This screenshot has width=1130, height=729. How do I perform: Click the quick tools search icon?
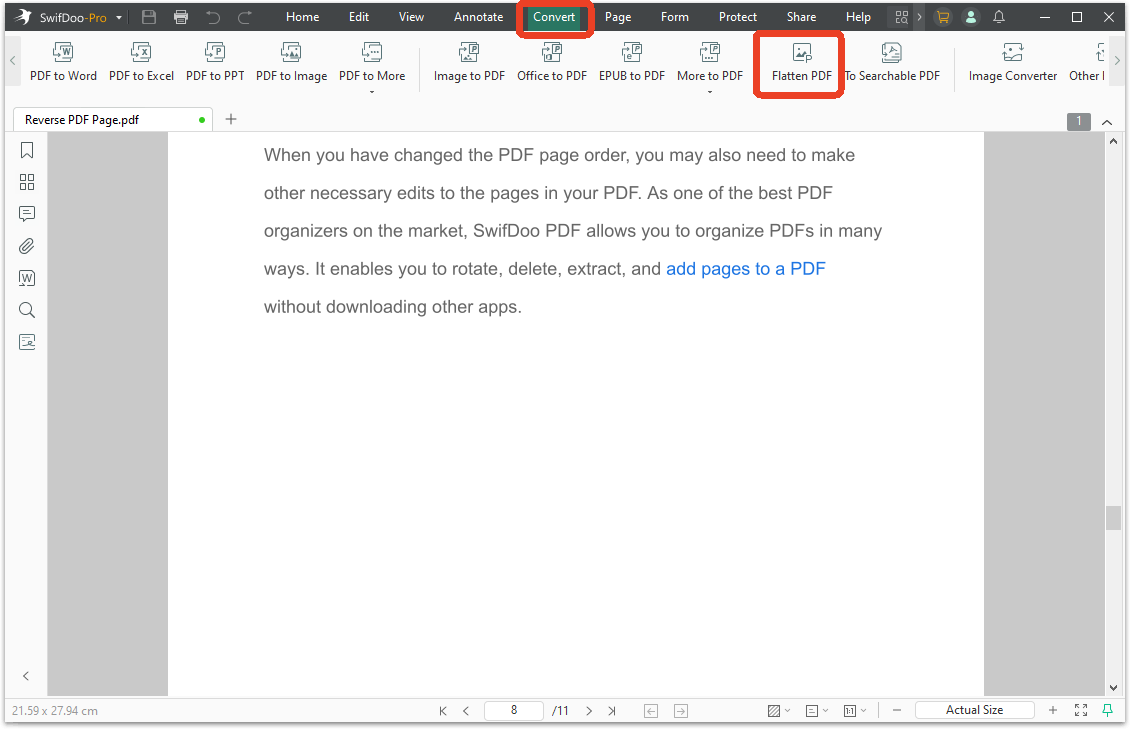coord(902,17)
